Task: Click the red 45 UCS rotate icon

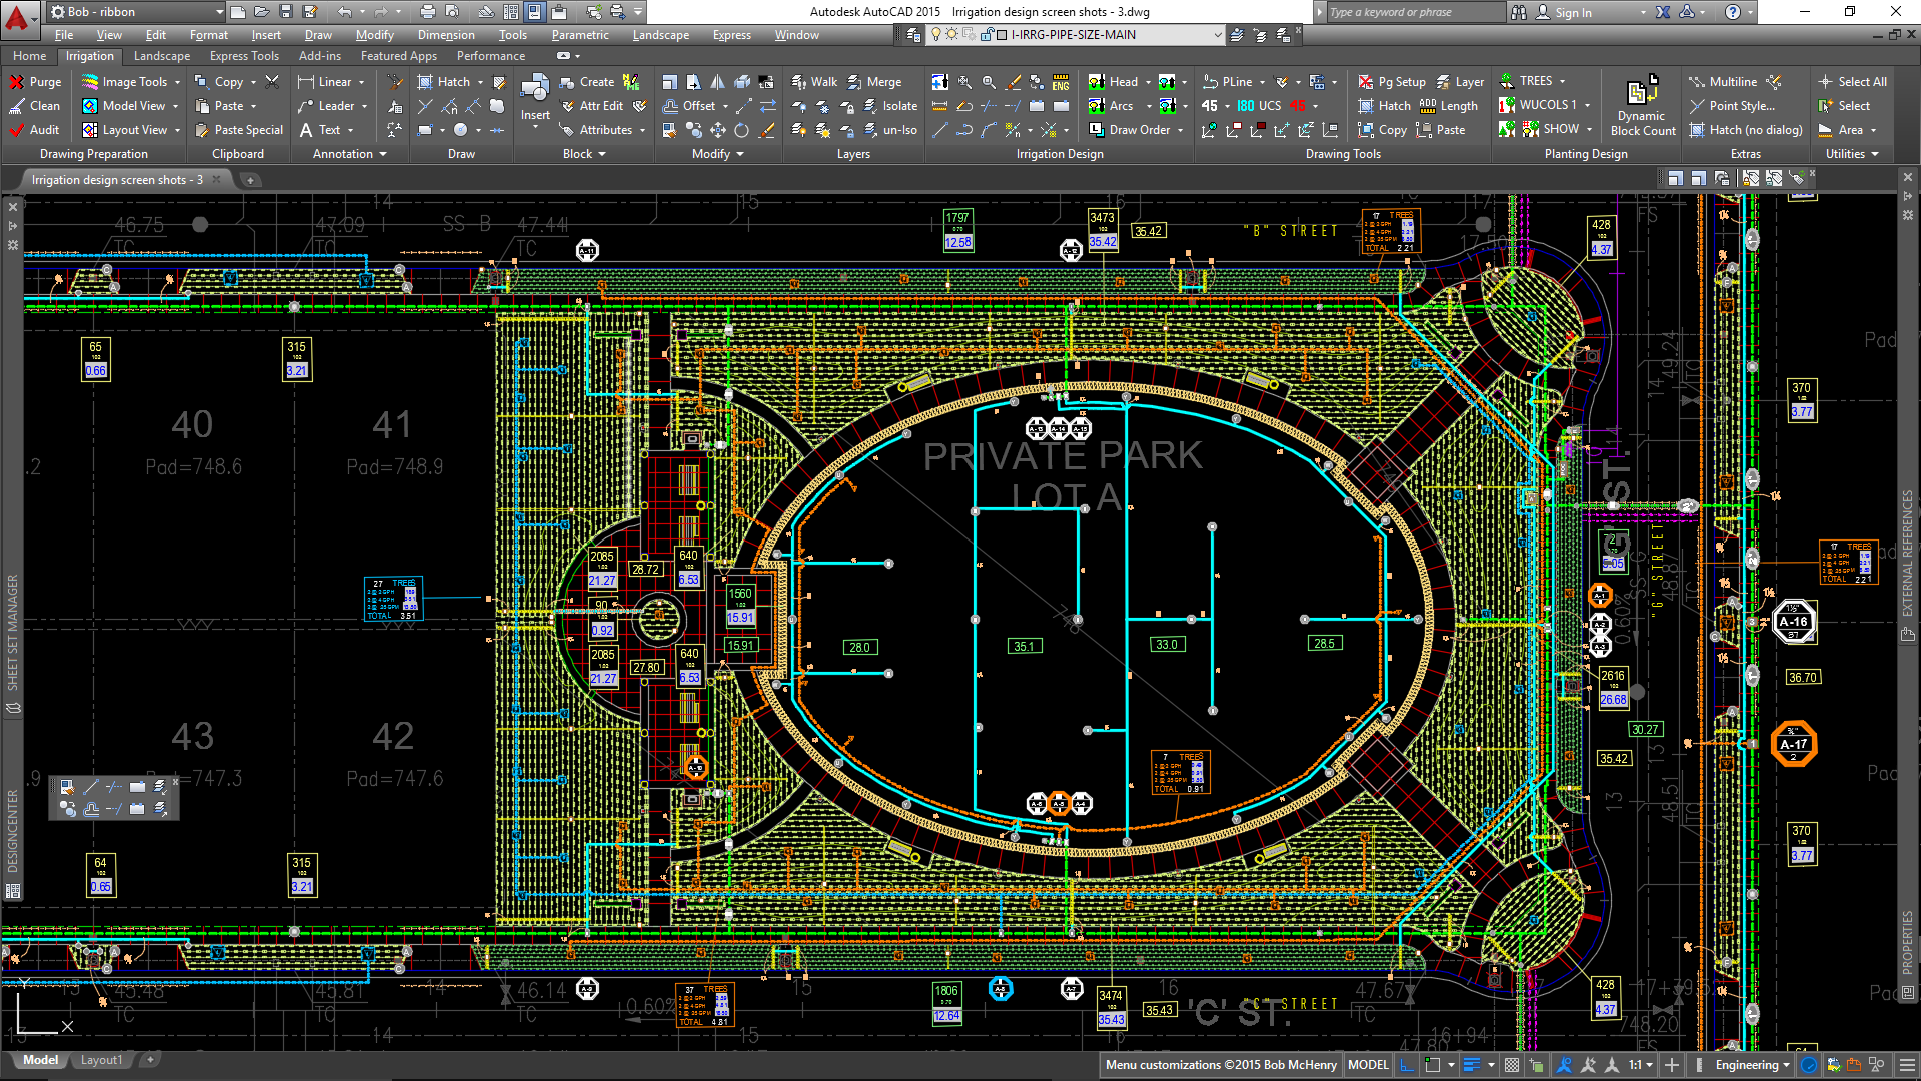Action: pos(1298,106)
